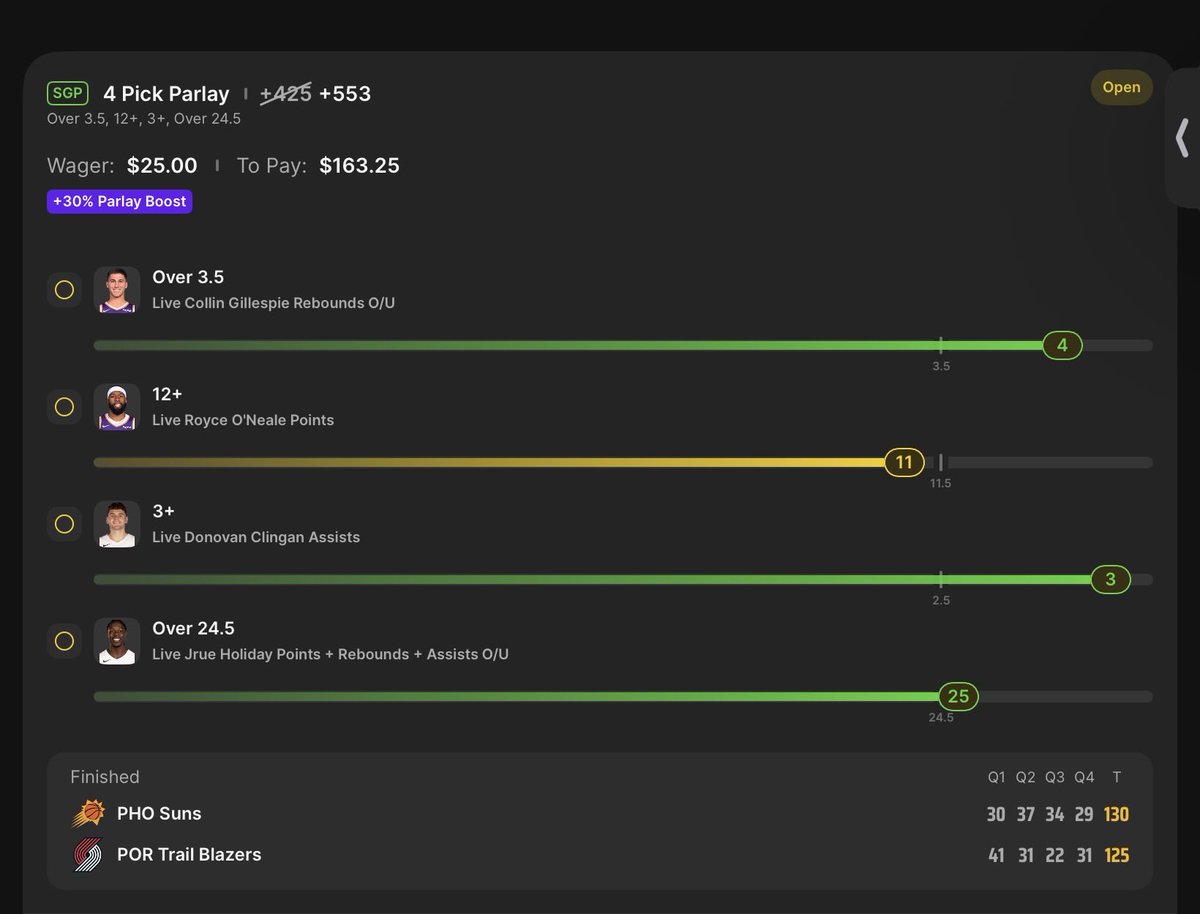The height and width of the screenshot is (914, 1200).
Task: Click the Q4 column header
Action: (1084, 777)
